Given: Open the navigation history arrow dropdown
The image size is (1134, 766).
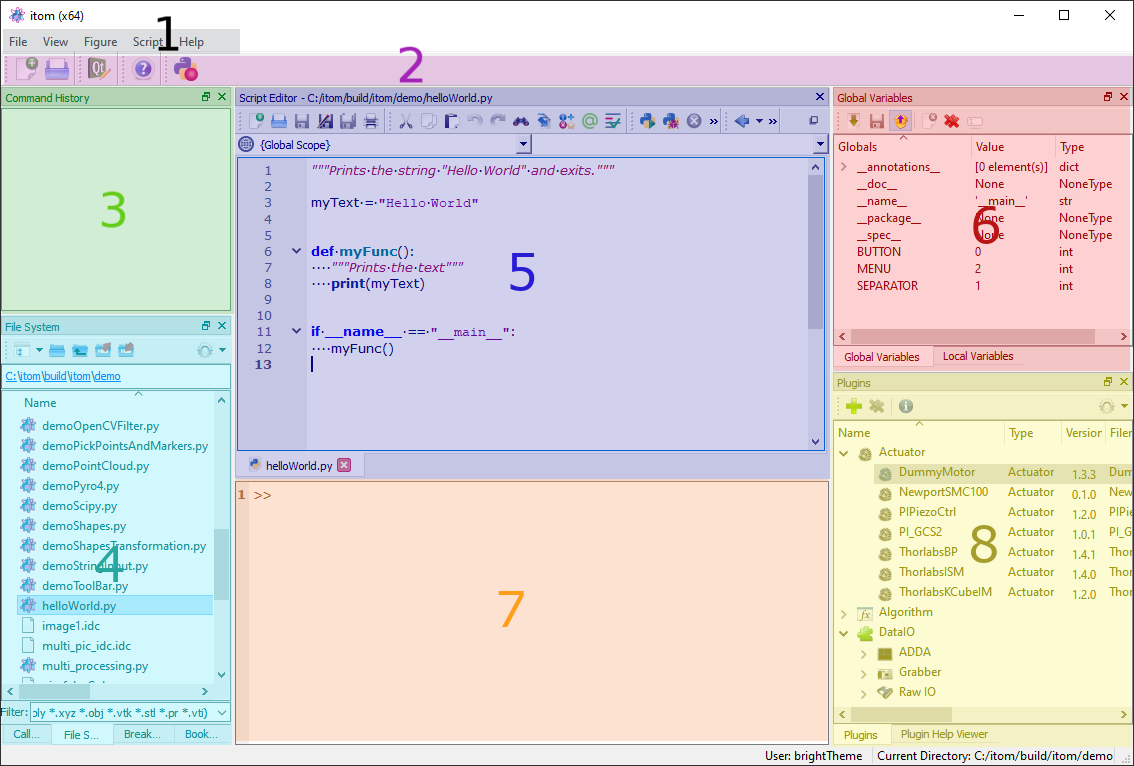Looking at the screenshot, I should 759,121.
